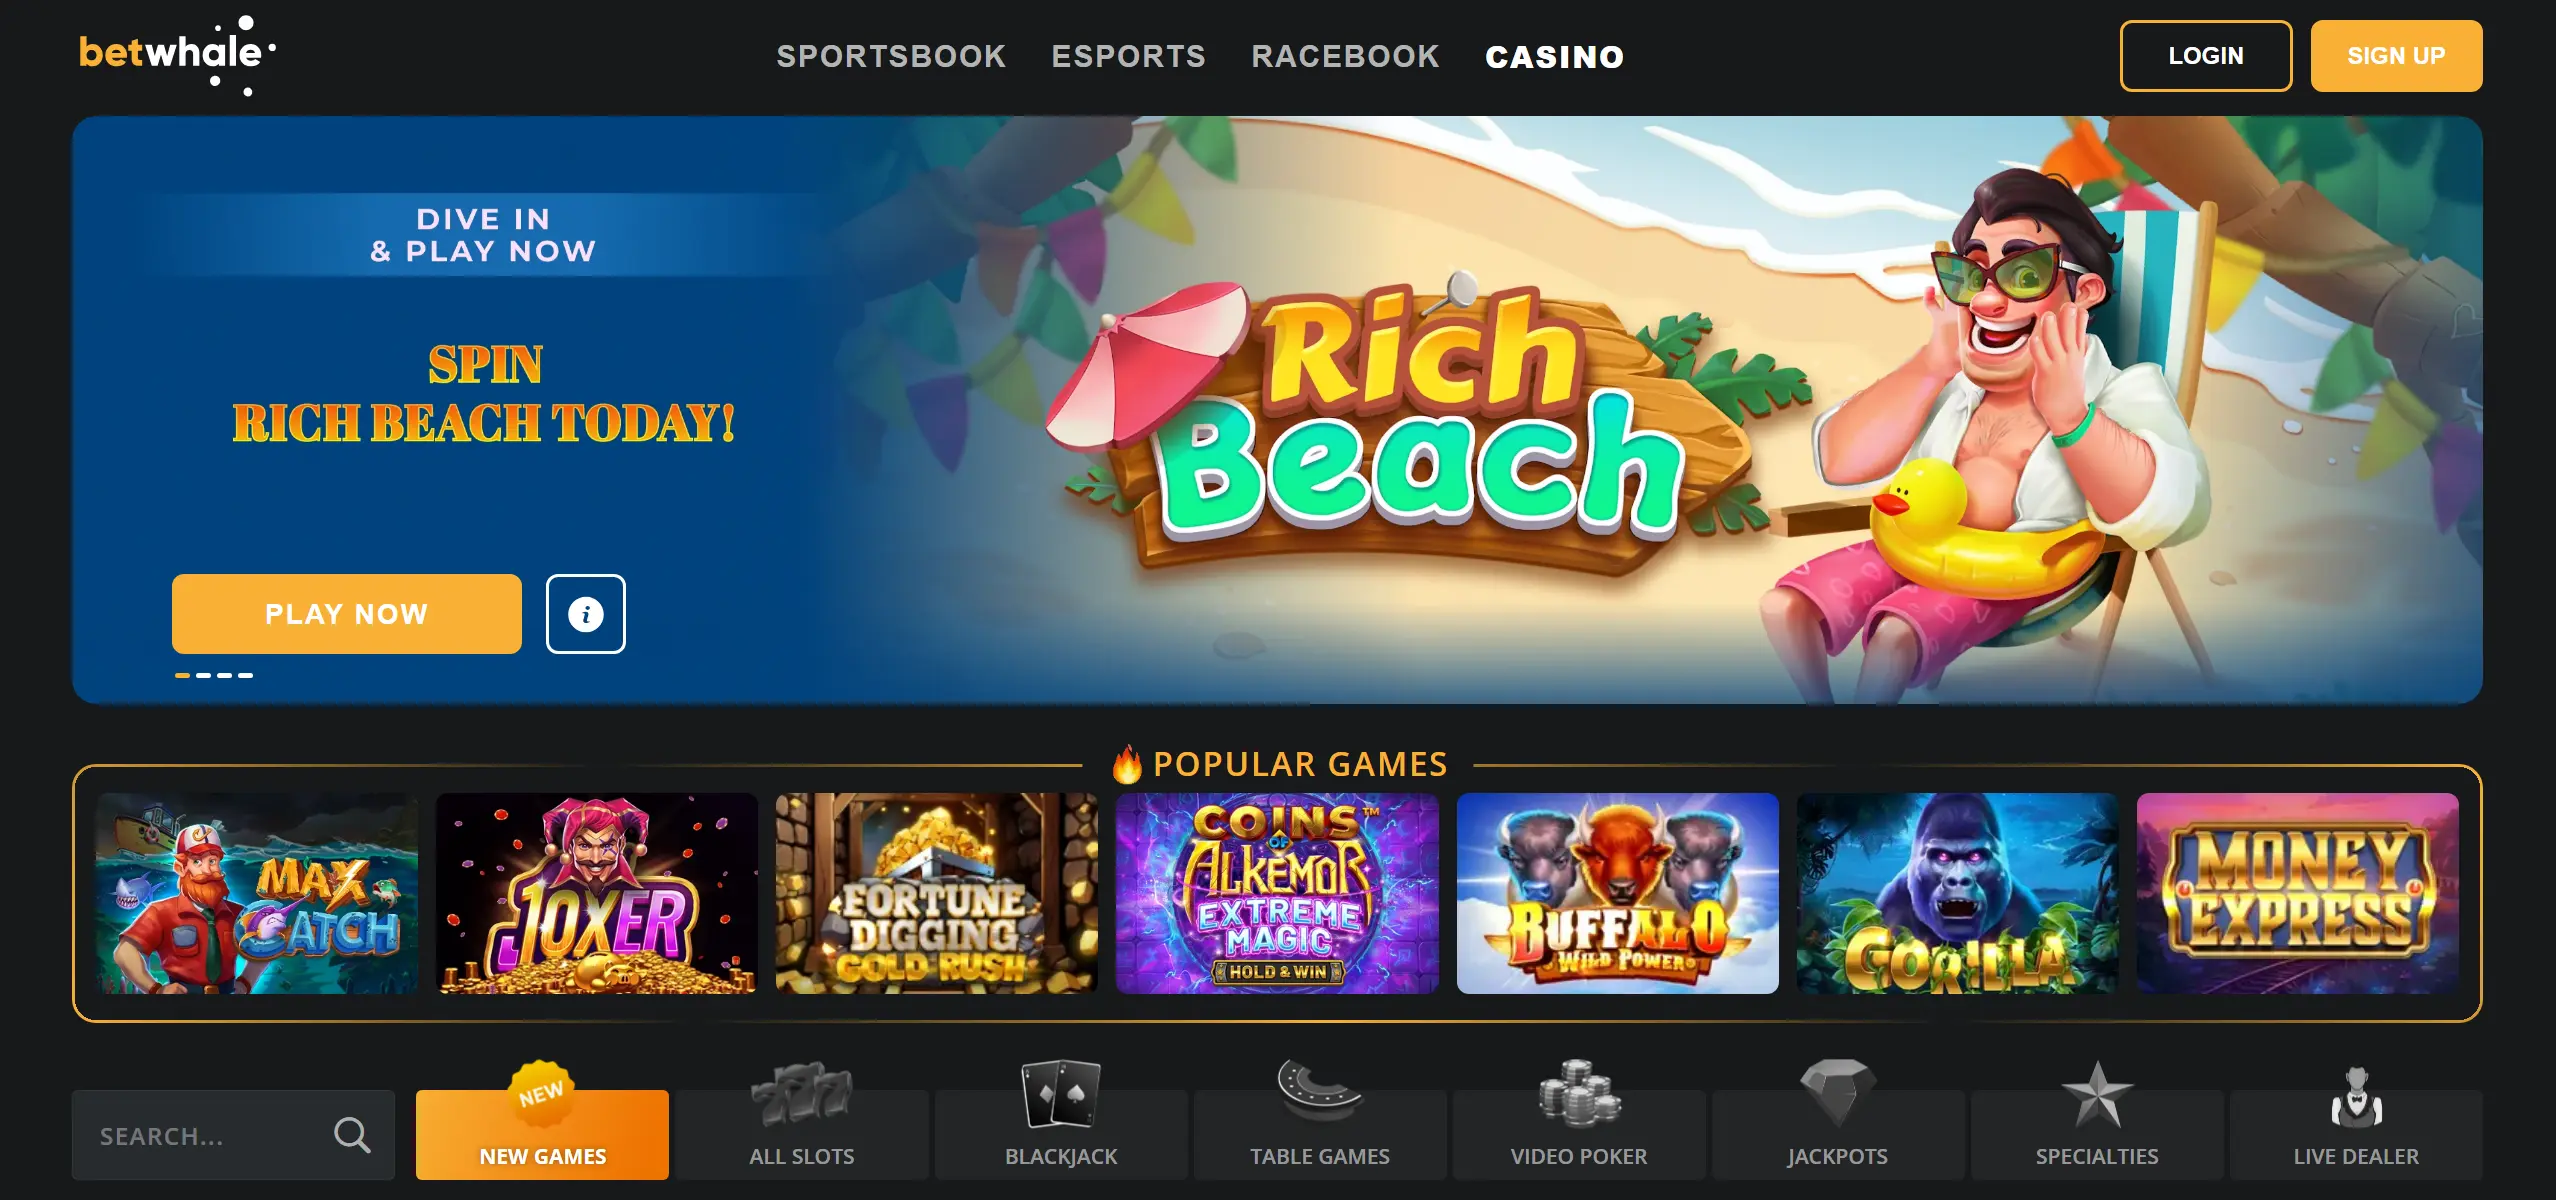Screen dimensions: 2556x1200
Task: Click the search magnifier icon
Action: pyautogui.click(x=351, y=1135)
